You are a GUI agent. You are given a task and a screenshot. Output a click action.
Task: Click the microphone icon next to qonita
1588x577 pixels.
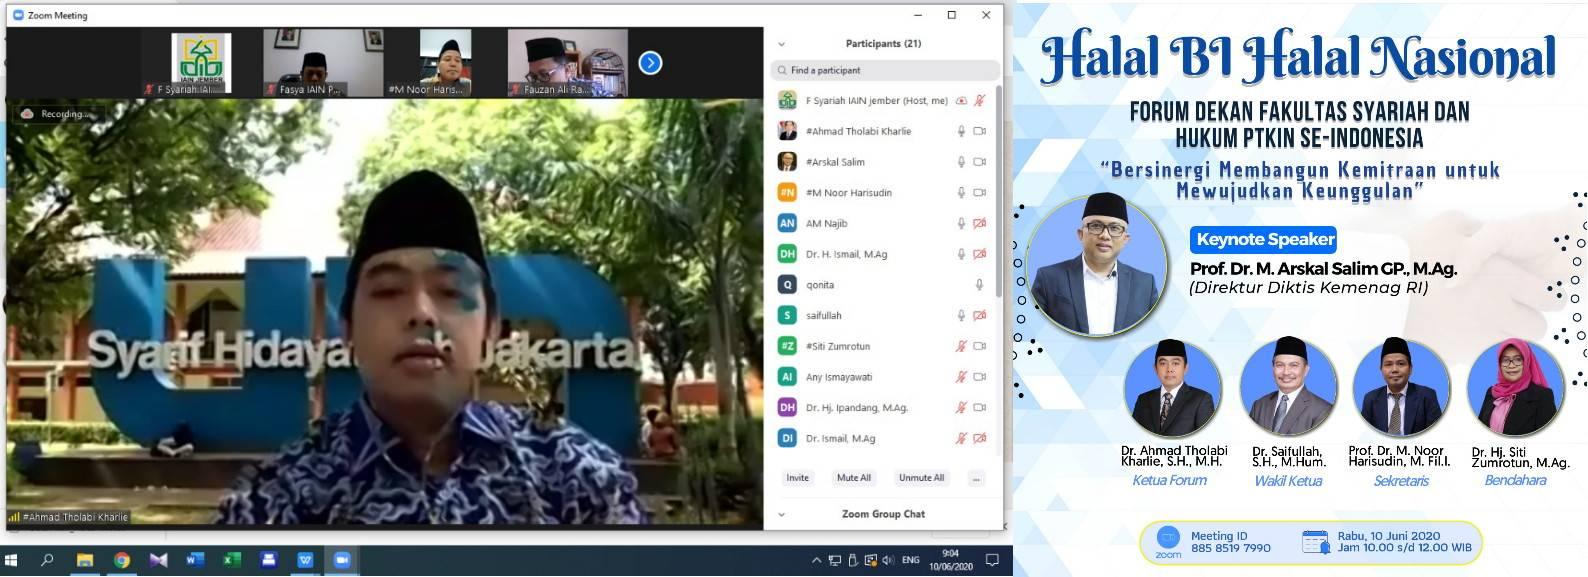click(x=980, y=285)
